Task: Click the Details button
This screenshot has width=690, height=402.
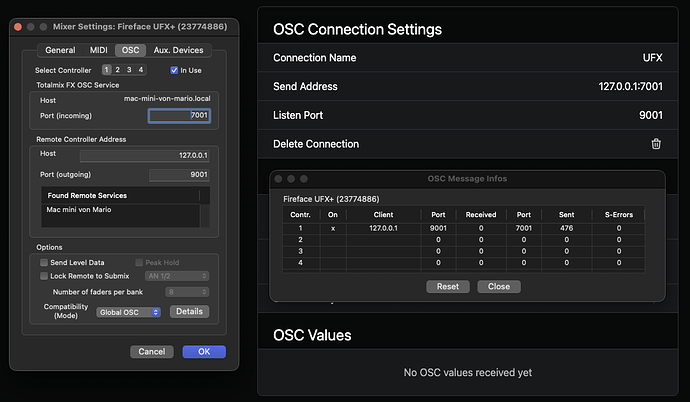Action: point(189,311)
